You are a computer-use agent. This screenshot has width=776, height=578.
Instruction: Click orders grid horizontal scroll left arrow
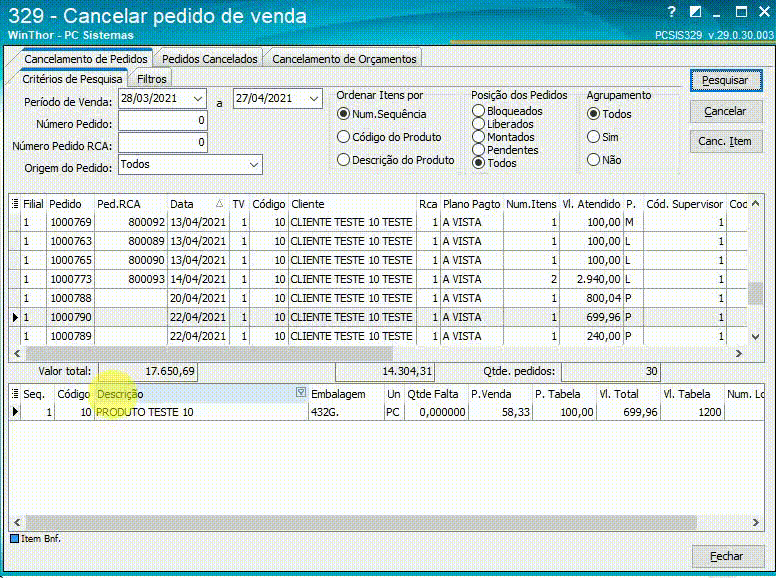17,353
